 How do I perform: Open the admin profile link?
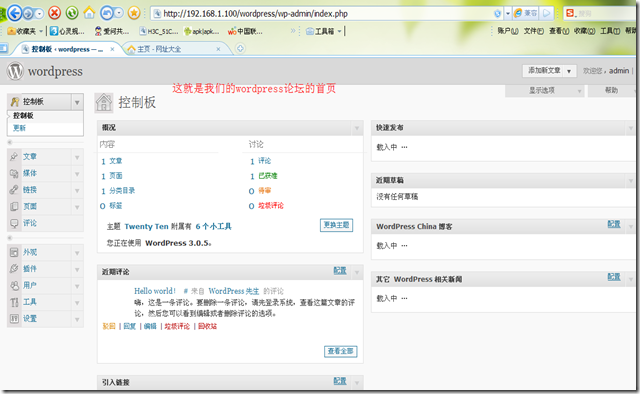click(x=619, y=71)
